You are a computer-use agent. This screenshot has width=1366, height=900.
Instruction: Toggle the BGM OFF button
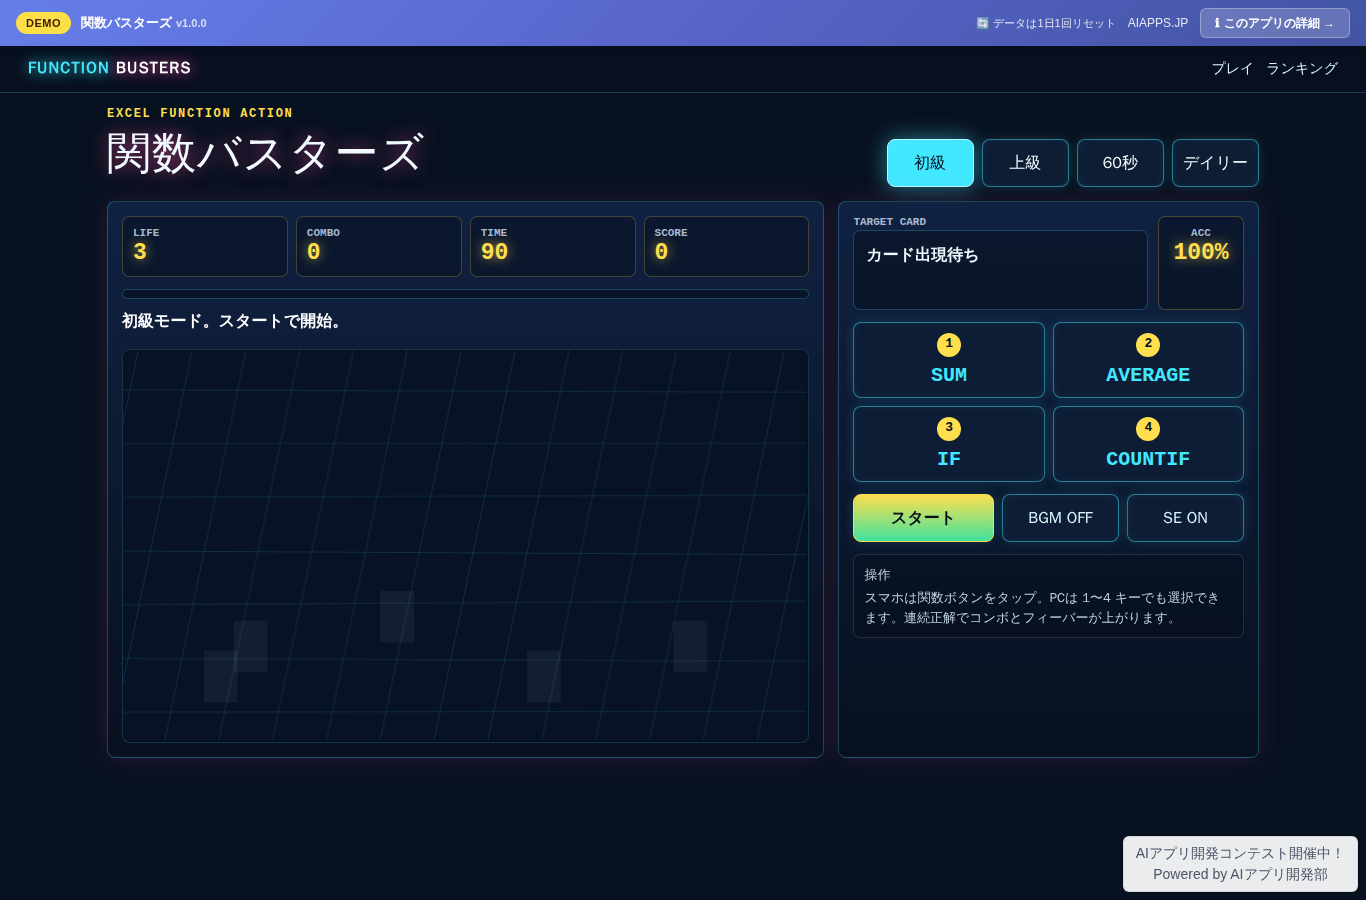click(x=1060, y=518)
